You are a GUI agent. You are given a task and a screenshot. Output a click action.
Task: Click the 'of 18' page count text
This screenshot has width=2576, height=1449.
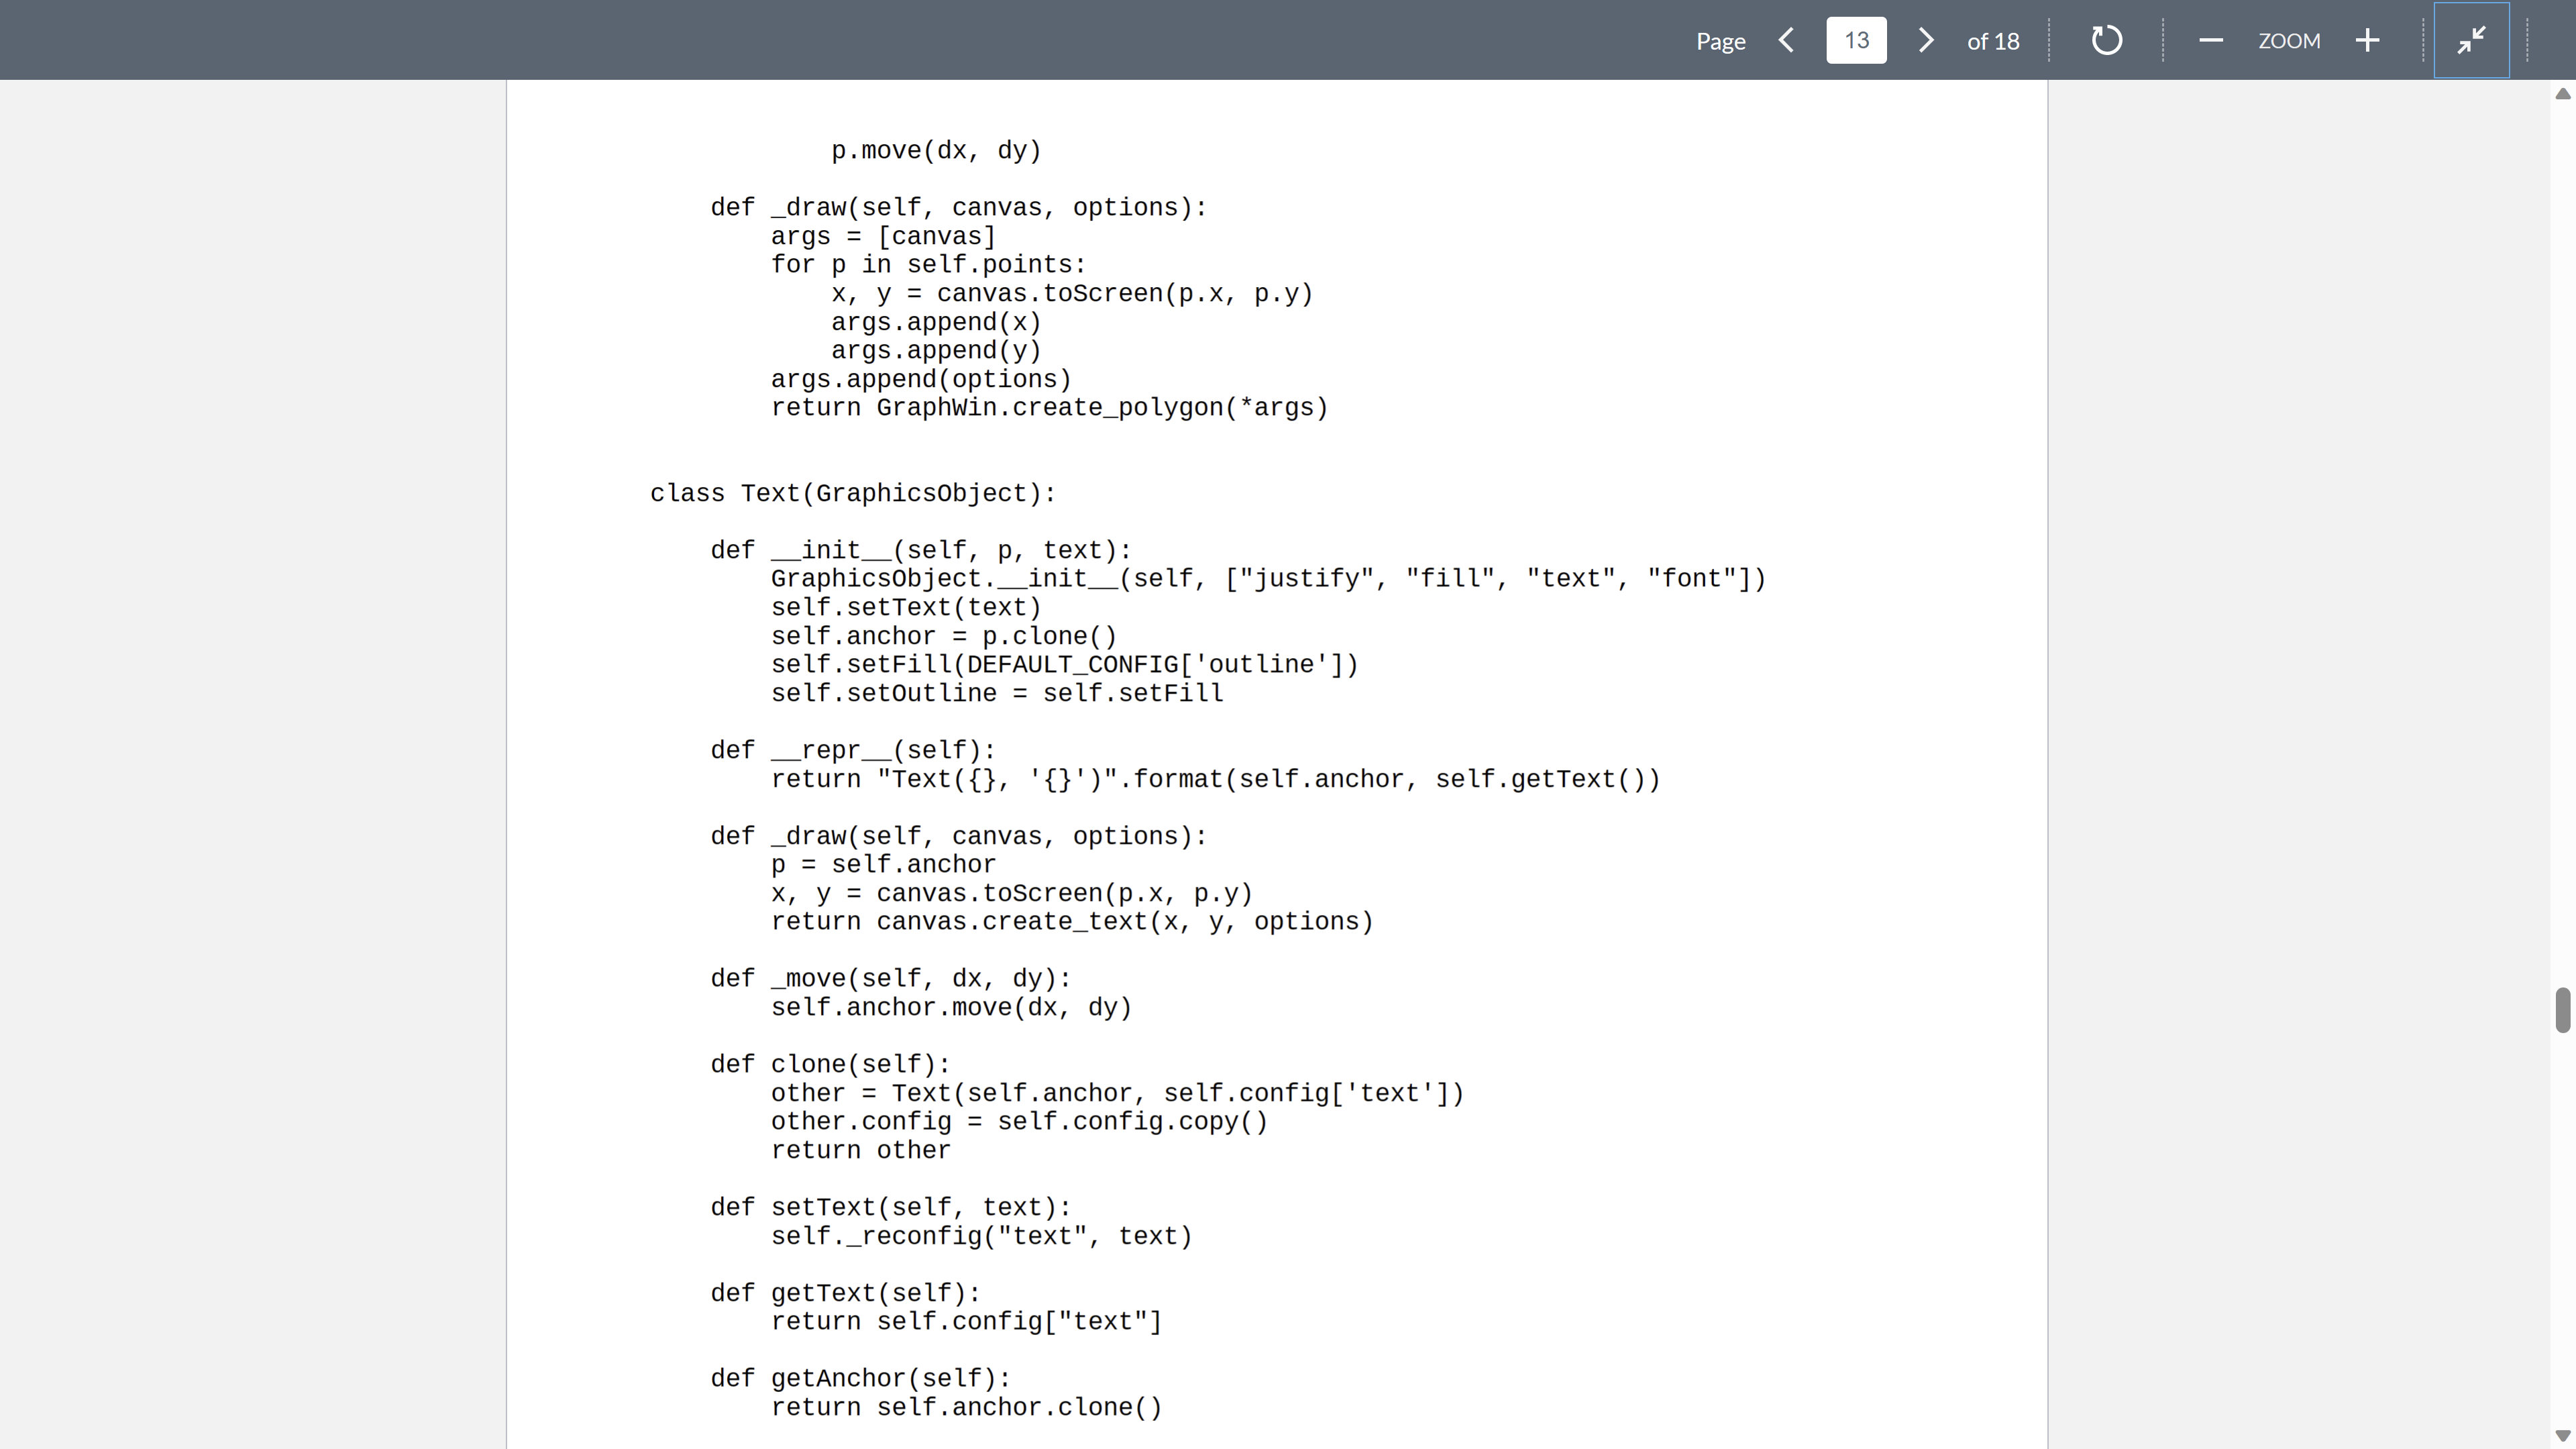pyautogui.click(x=1992, y=41)
